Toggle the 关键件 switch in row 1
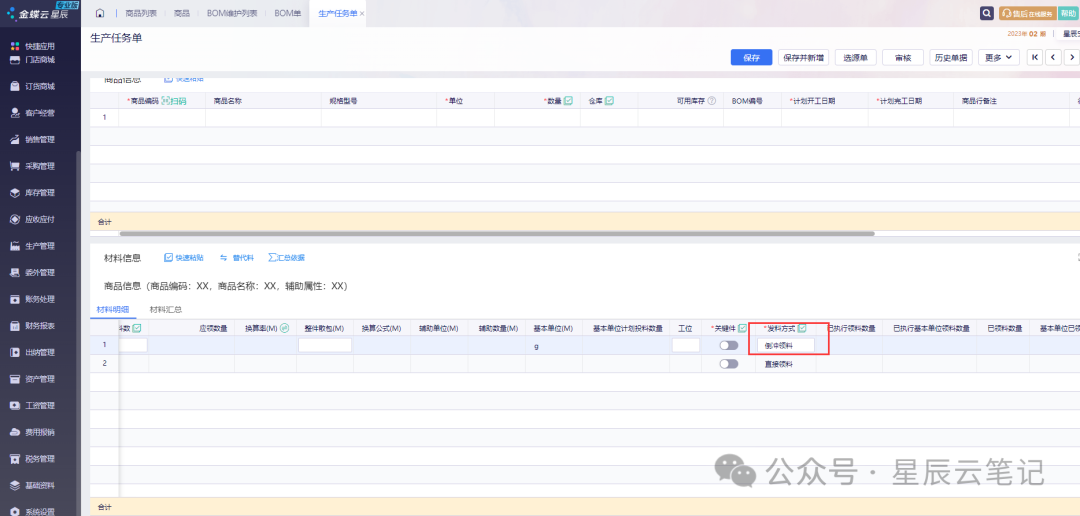Screen dimensions: 1080x516 pos(728,345)
